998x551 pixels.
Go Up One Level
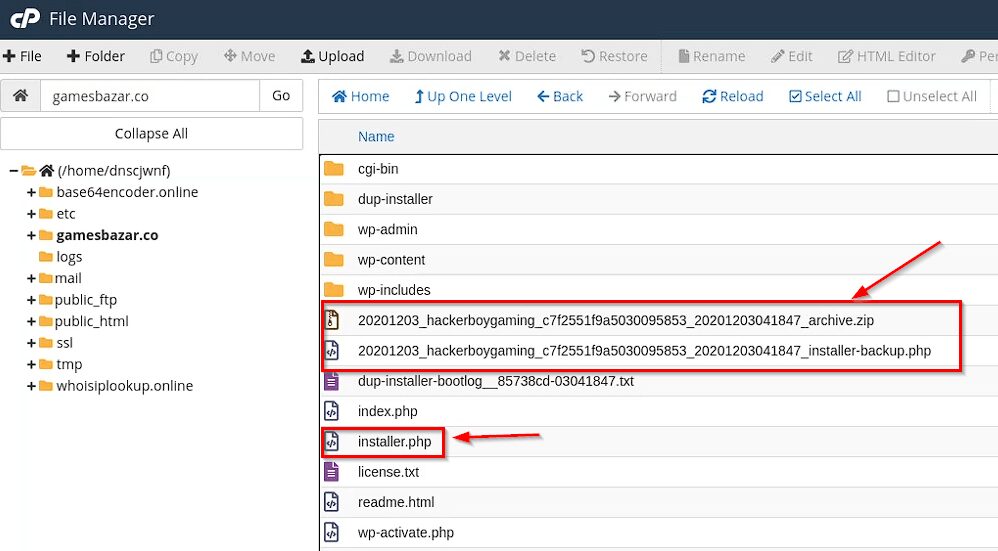tap(463, 96)
